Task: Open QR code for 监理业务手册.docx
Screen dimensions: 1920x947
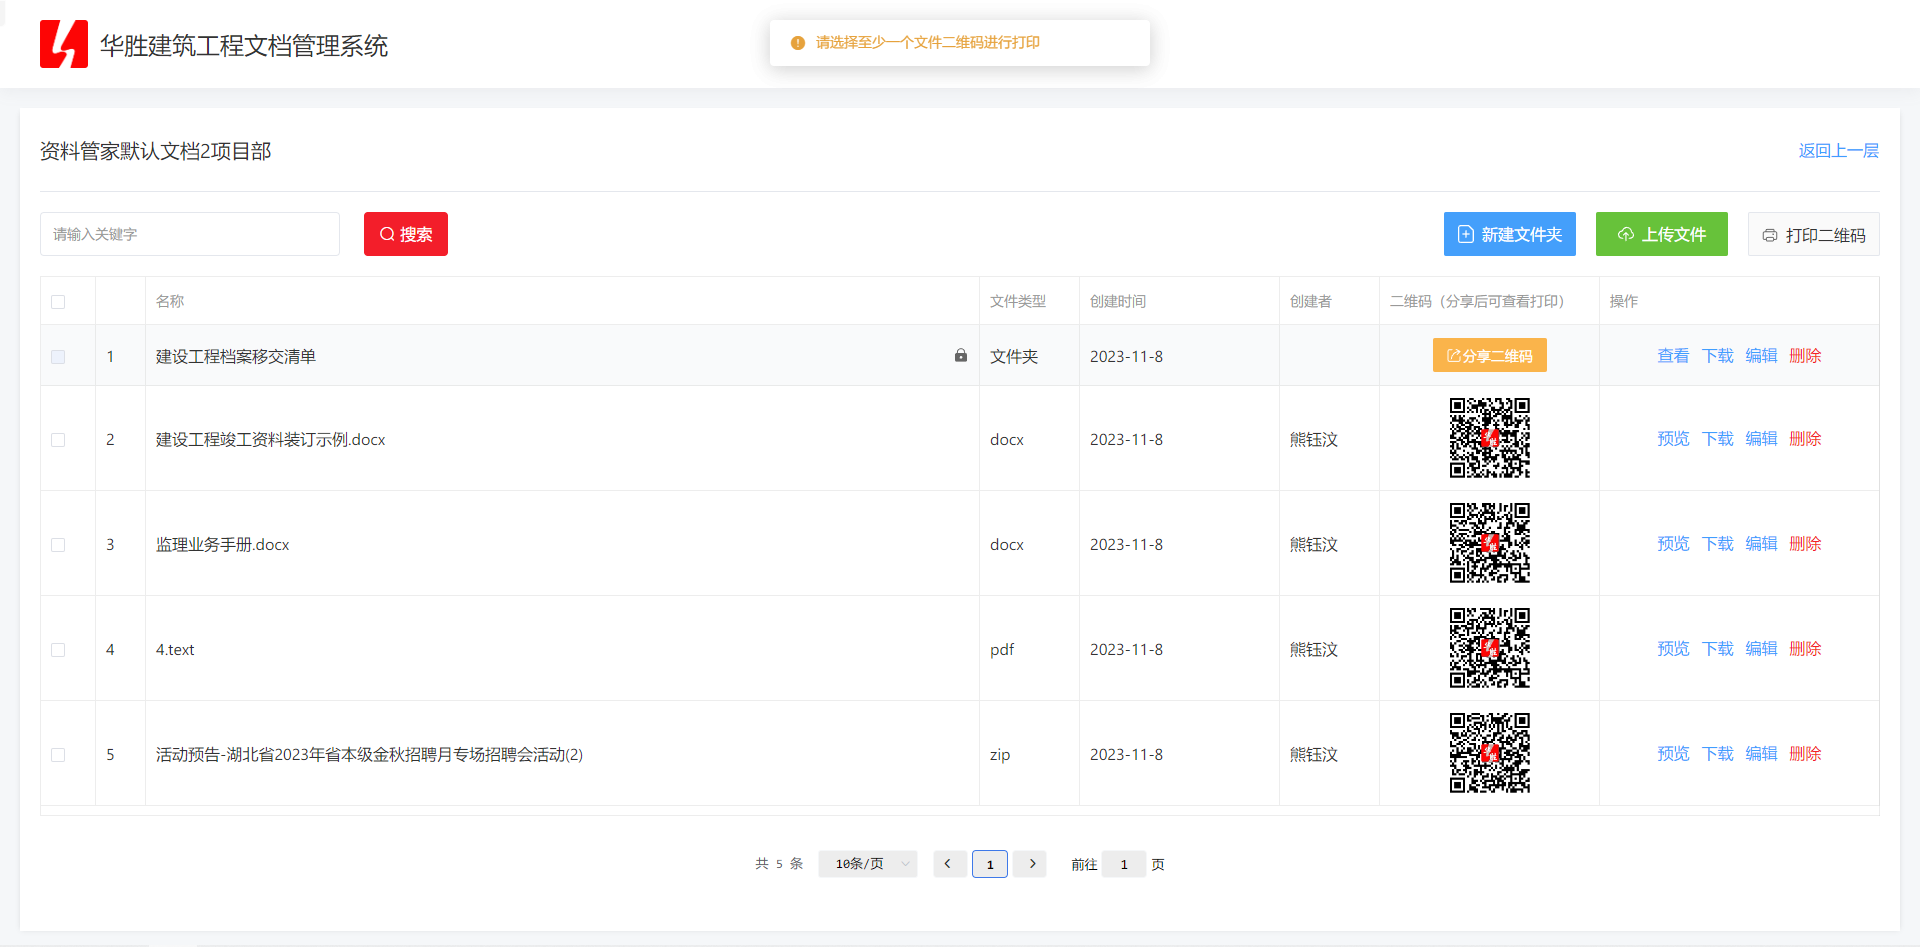Action: 1490,543
